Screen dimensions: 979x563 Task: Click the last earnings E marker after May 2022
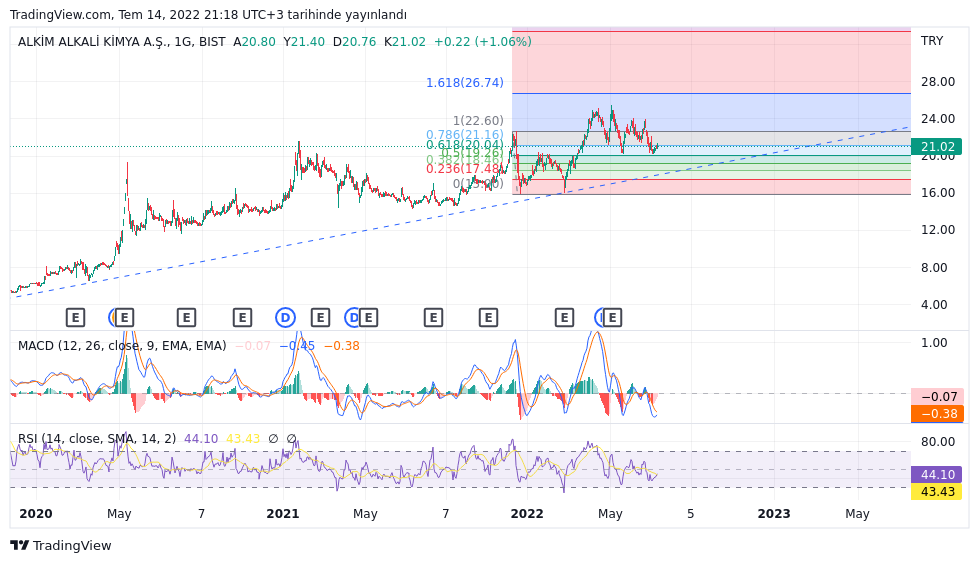(612, 318)
